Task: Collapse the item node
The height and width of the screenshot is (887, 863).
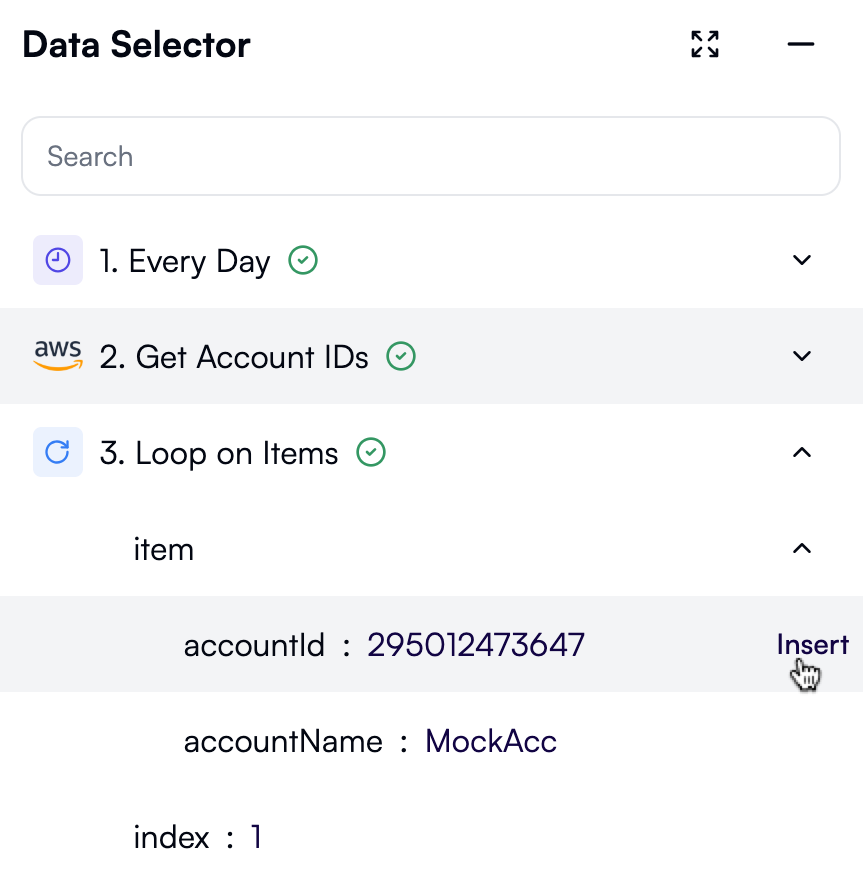Action: click(x=801, y=548)
